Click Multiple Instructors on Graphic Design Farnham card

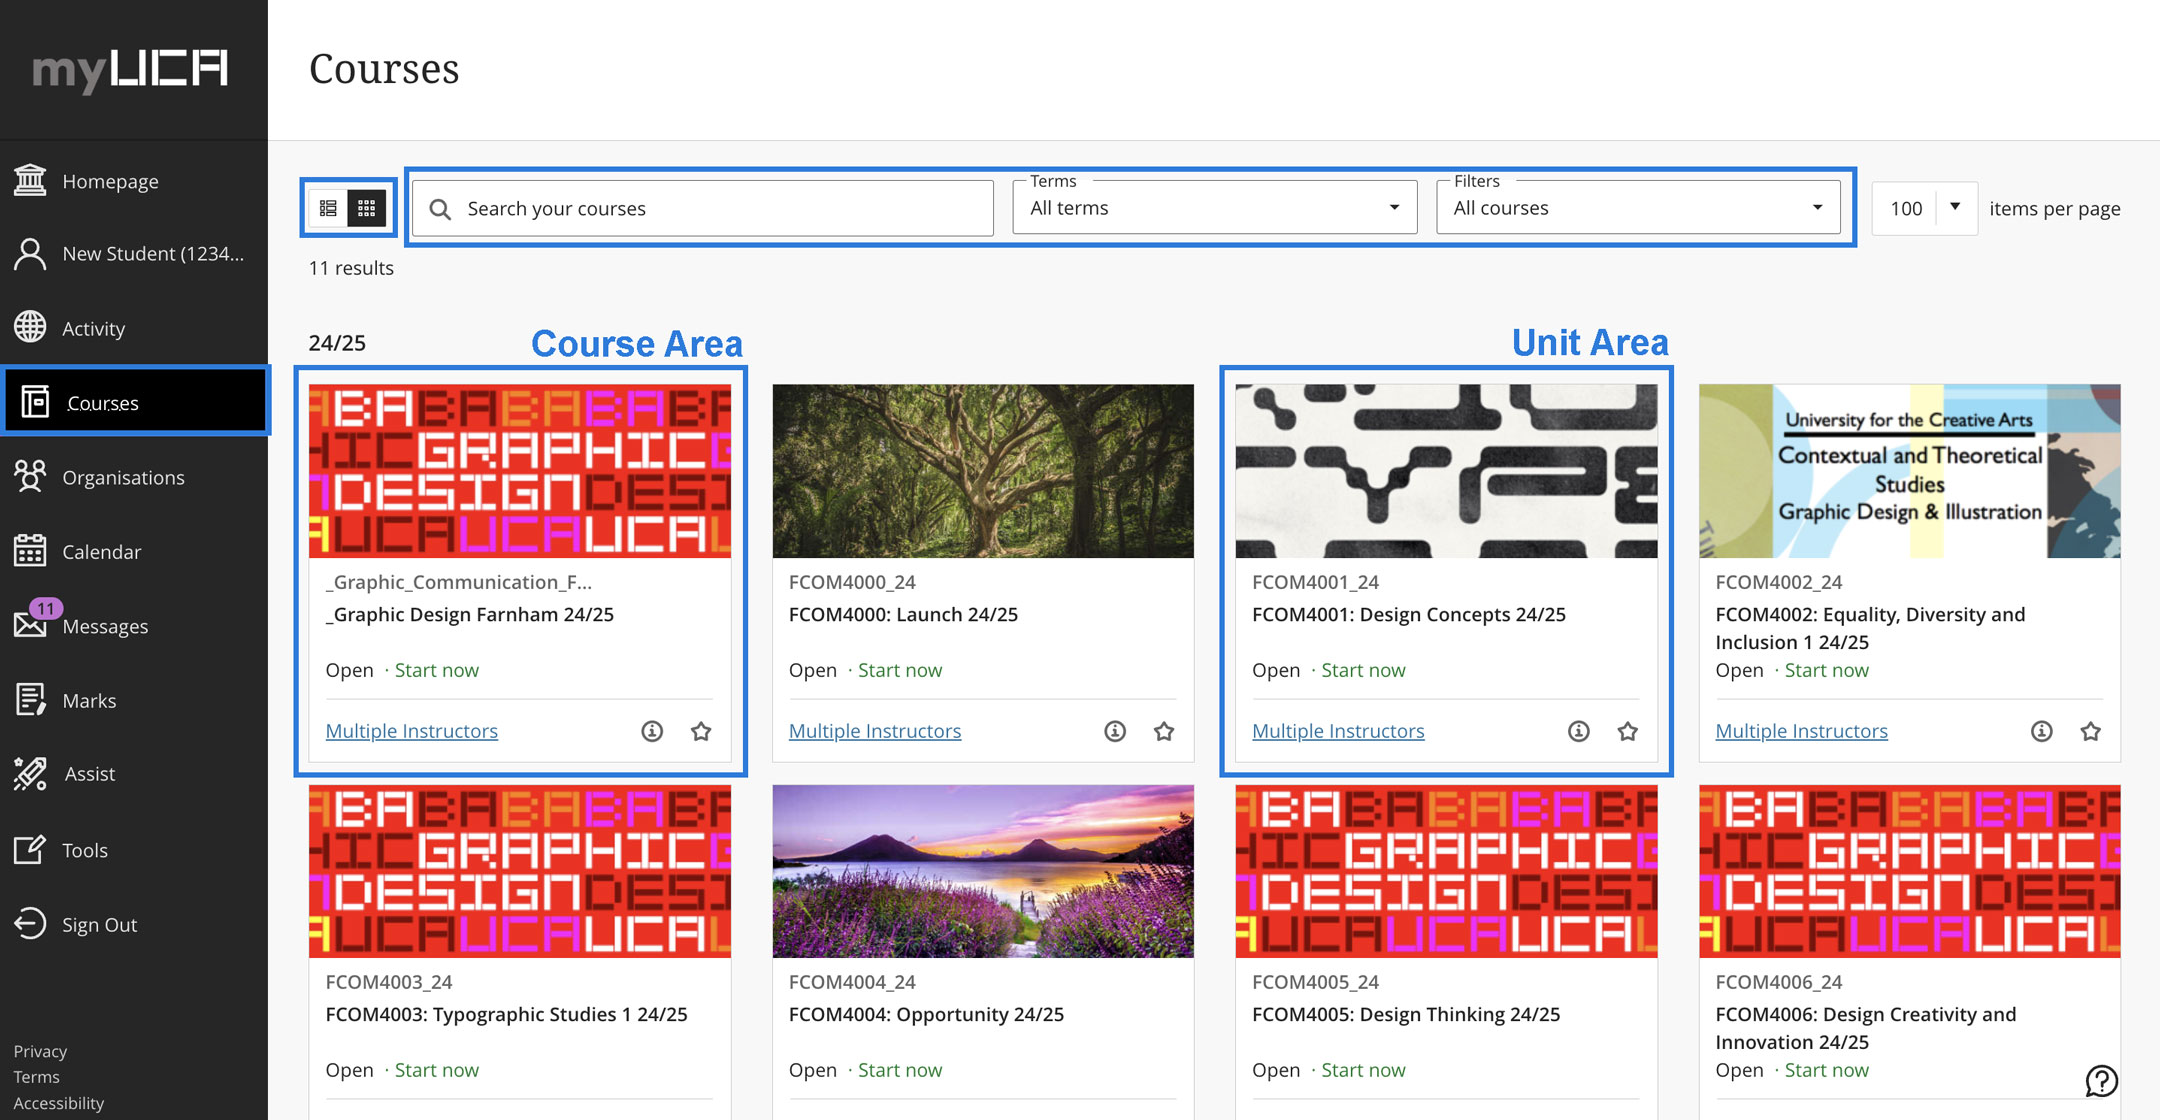pos(412,731)
